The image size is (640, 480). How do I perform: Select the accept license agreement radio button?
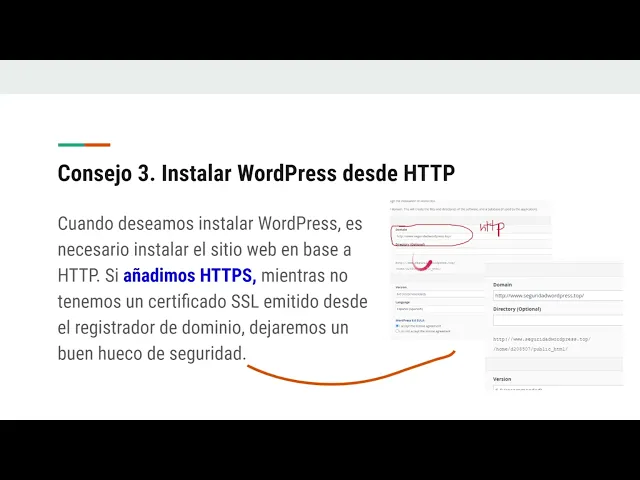398,326
